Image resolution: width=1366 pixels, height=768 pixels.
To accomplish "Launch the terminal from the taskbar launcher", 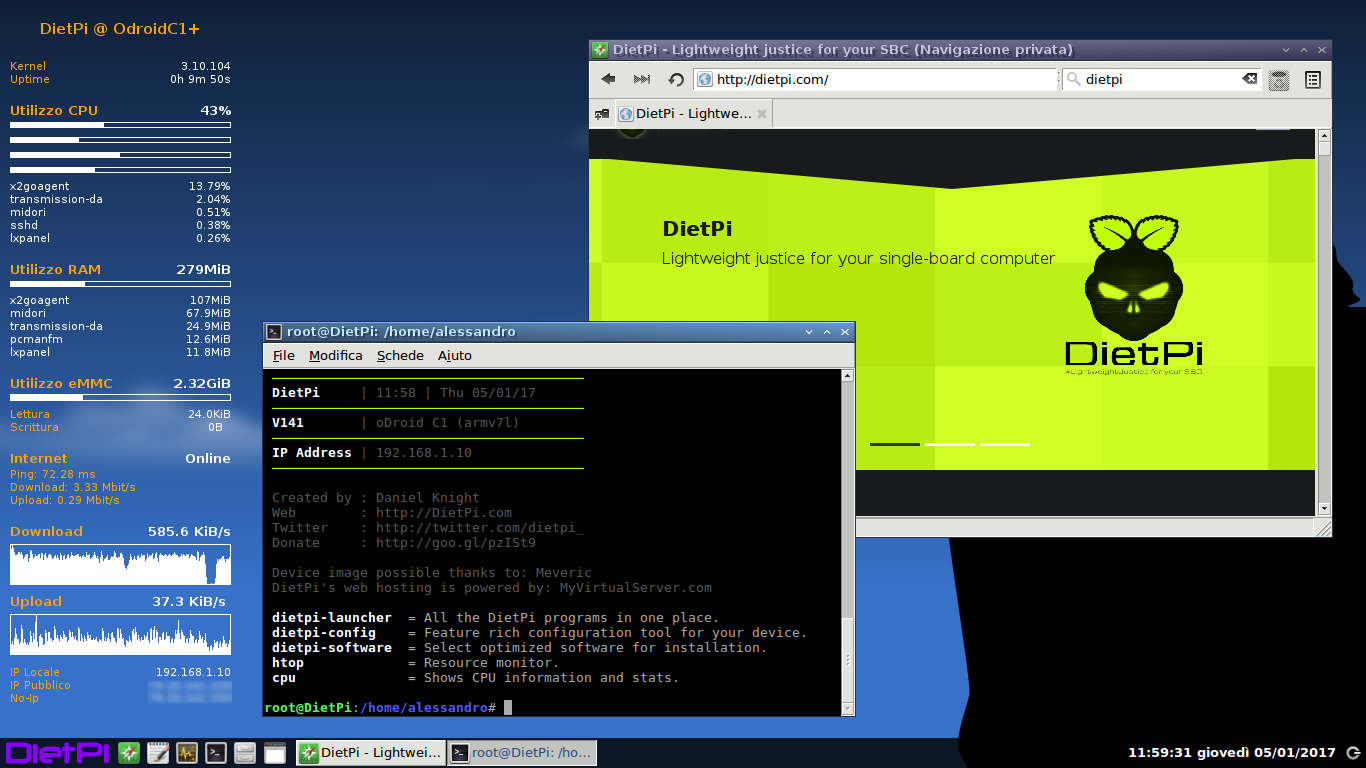I will click(x=216, y=753).
